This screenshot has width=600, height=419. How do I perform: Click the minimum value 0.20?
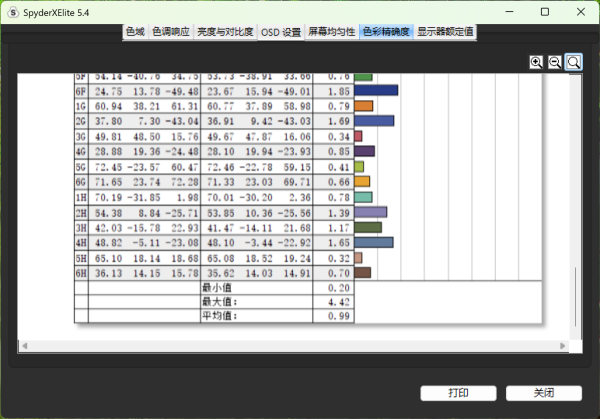click(339, 288)
